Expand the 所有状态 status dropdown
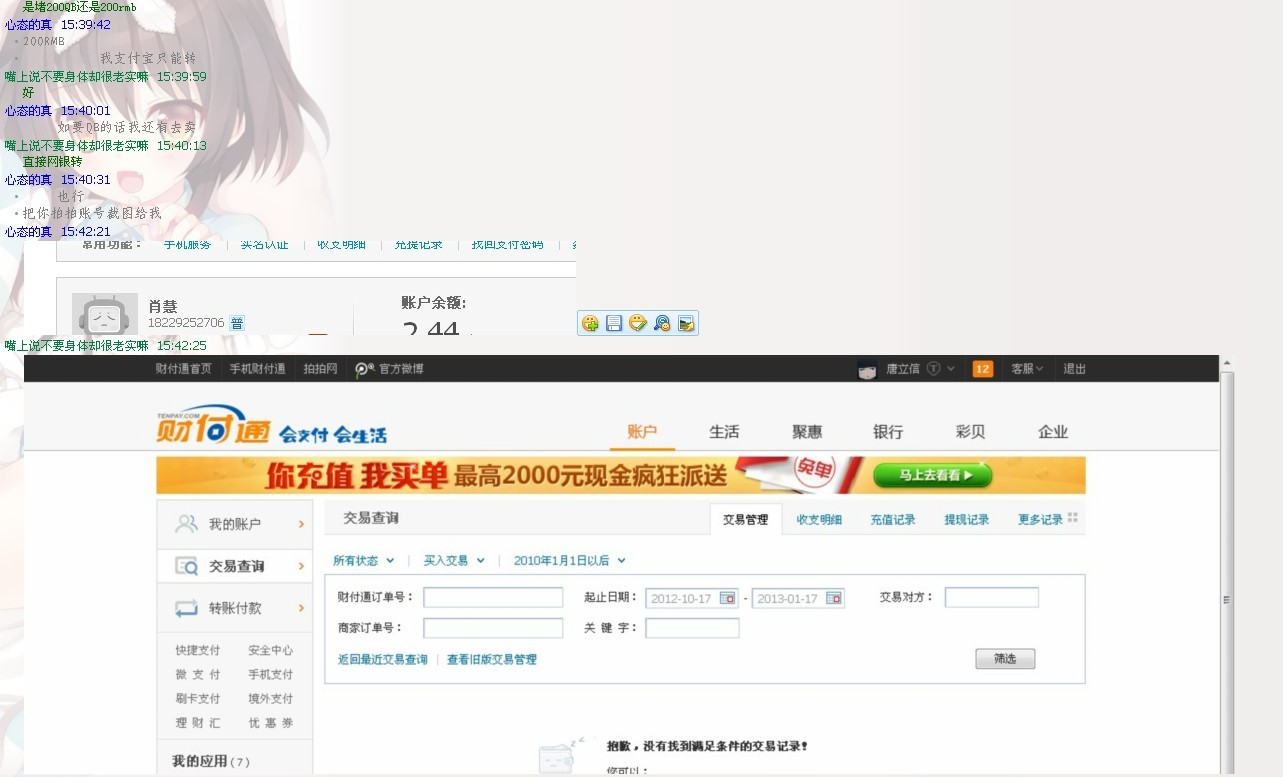Screen dimensions: 1283x777 pyautogui.click(x=363, y=561)
